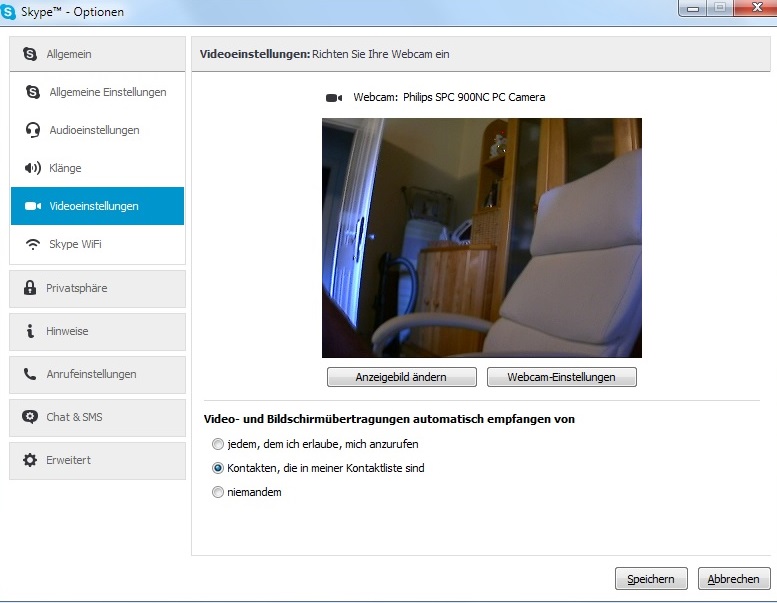The width and height of the screenshot is (777, 603).
Task: Expand the Anrufeinstellungen section
Action: pyautogui.click(x=97, y=375)
